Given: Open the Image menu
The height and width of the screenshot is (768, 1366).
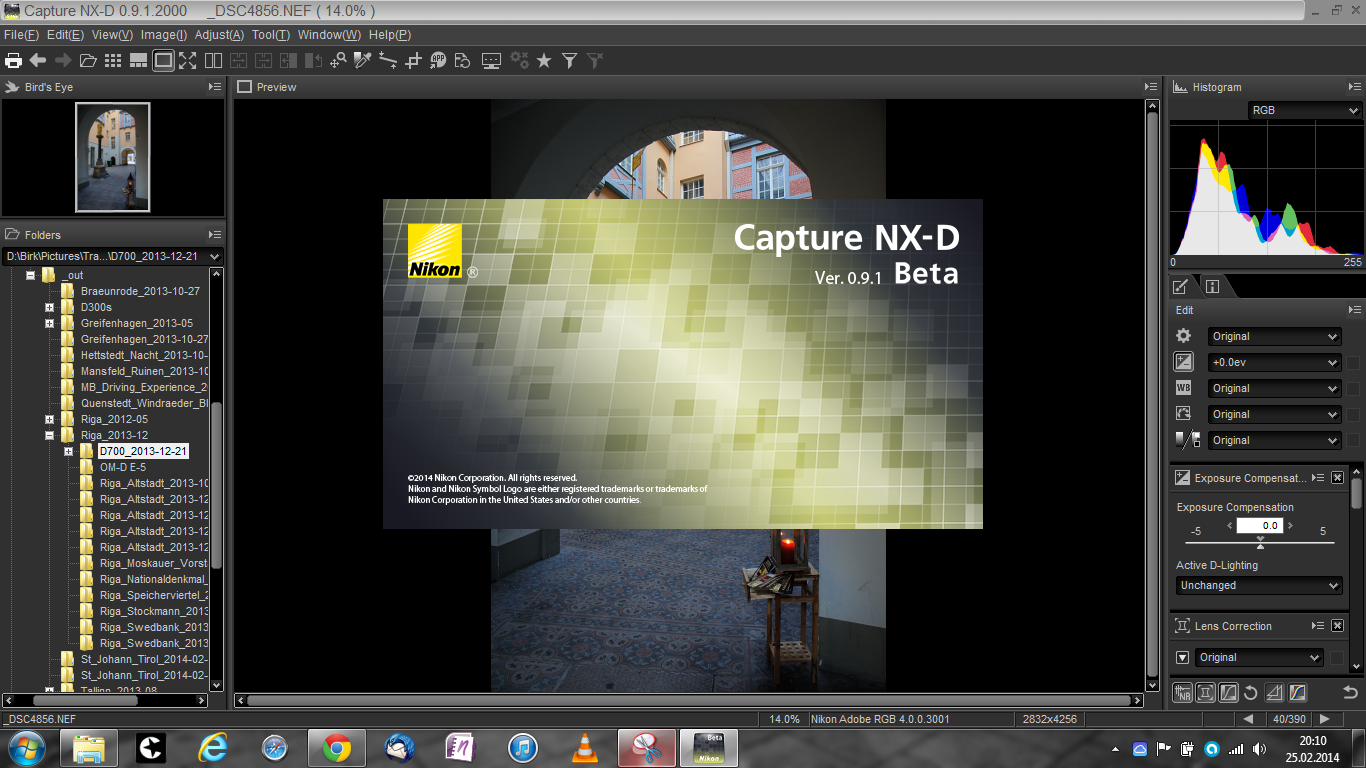Looking at the screenshot, I should pyautogui.click(x=163, y=35).
